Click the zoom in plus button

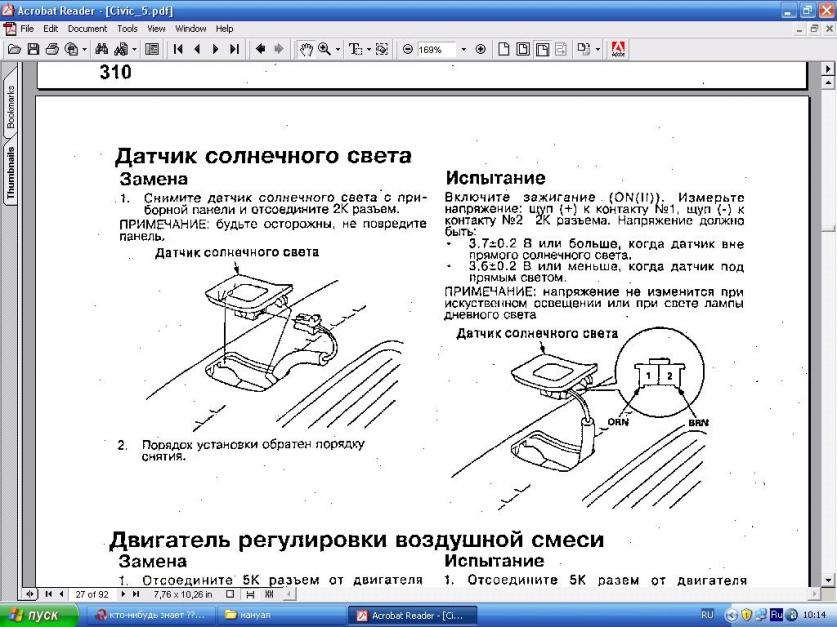480,50
